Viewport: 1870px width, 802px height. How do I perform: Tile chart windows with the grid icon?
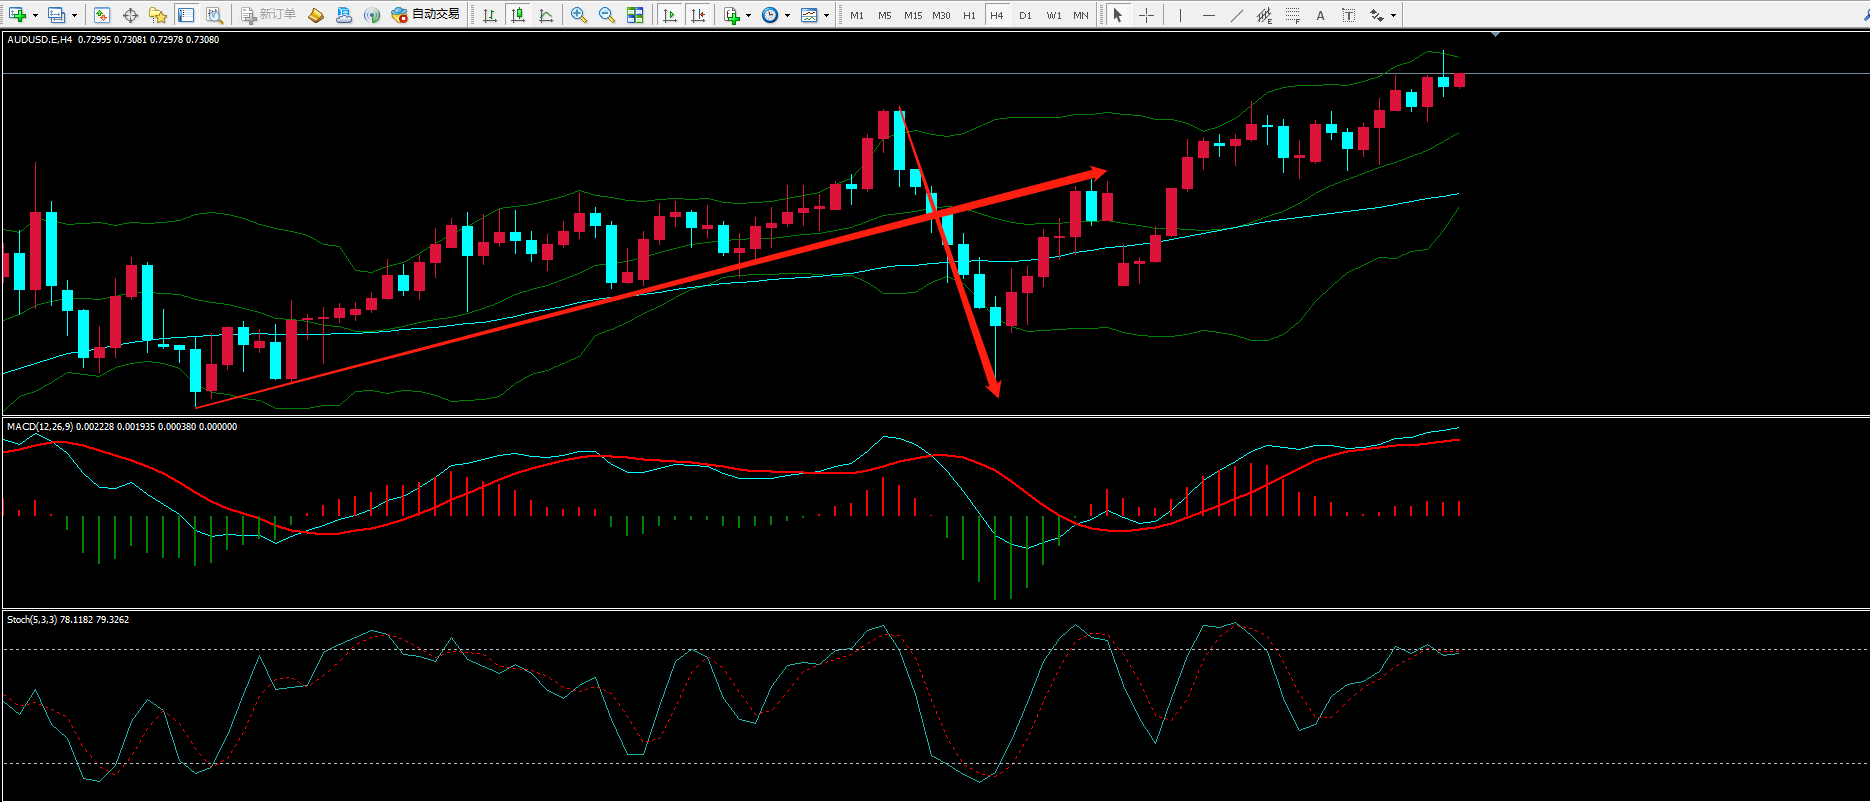pyautogui.click(x=635, y=15)
